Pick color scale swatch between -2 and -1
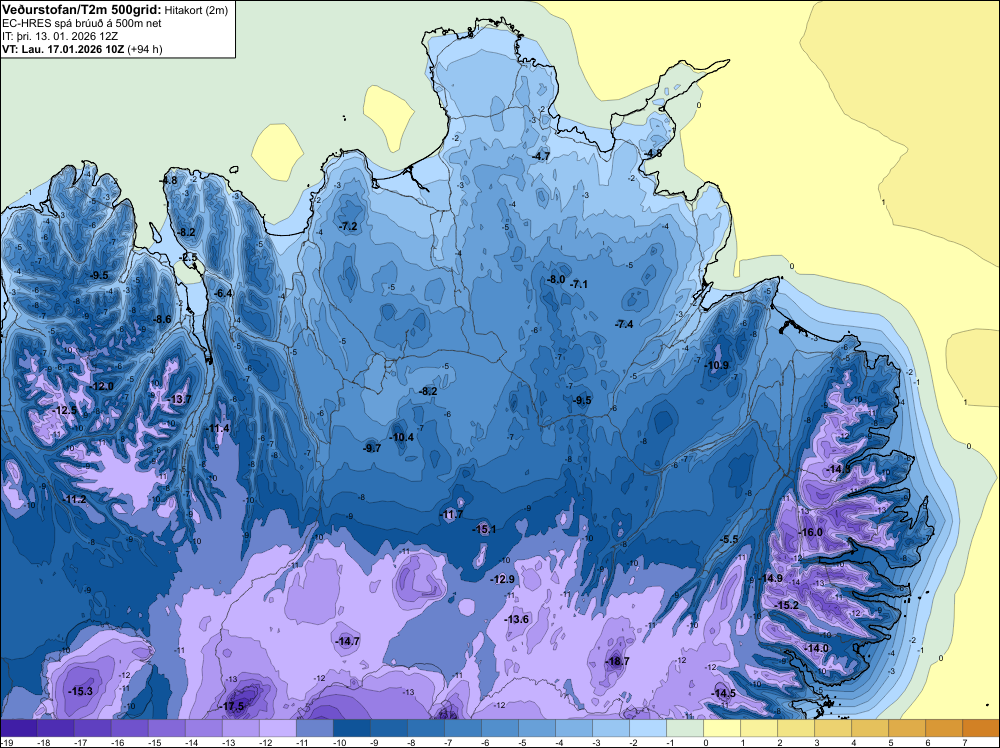The width and height of the screenshot is (1000, 748). point(647,728)
